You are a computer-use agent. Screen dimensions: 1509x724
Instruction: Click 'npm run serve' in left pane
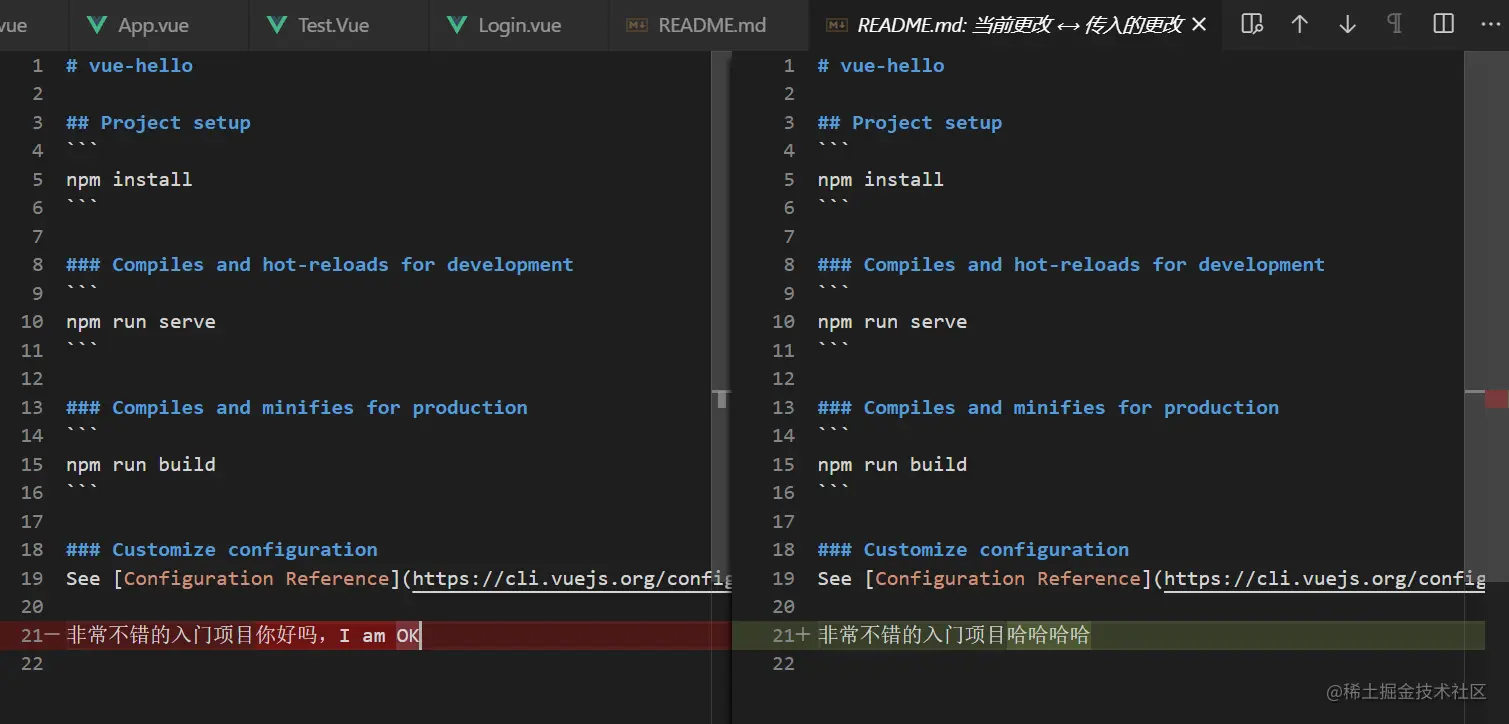coord(141,322)
